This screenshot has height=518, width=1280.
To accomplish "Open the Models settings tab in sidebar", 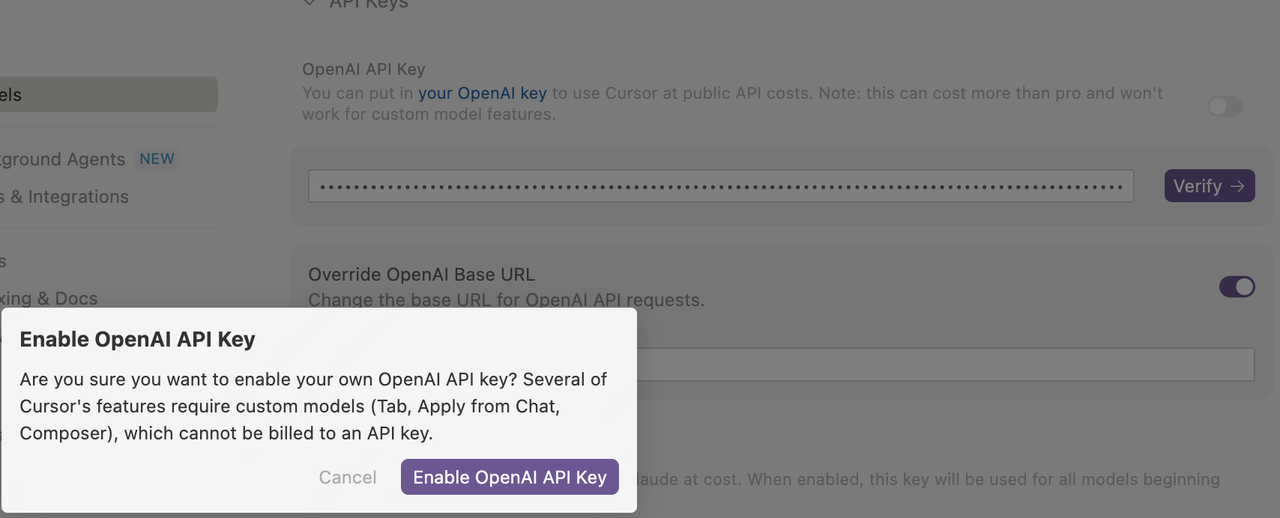I will point(100,95).
